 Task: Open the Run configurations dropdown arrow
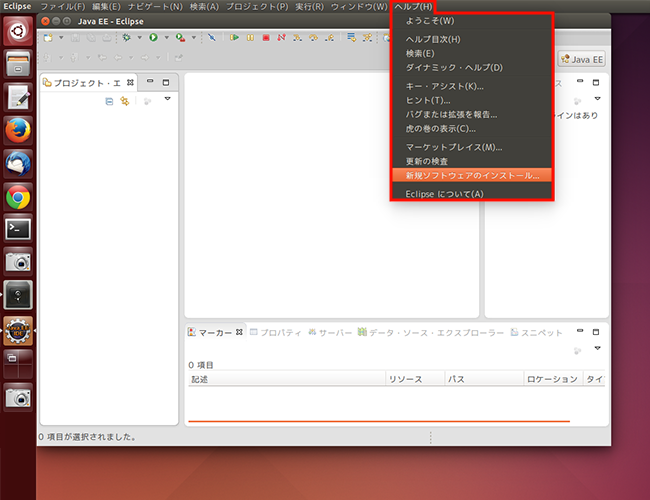coord(167,38)
